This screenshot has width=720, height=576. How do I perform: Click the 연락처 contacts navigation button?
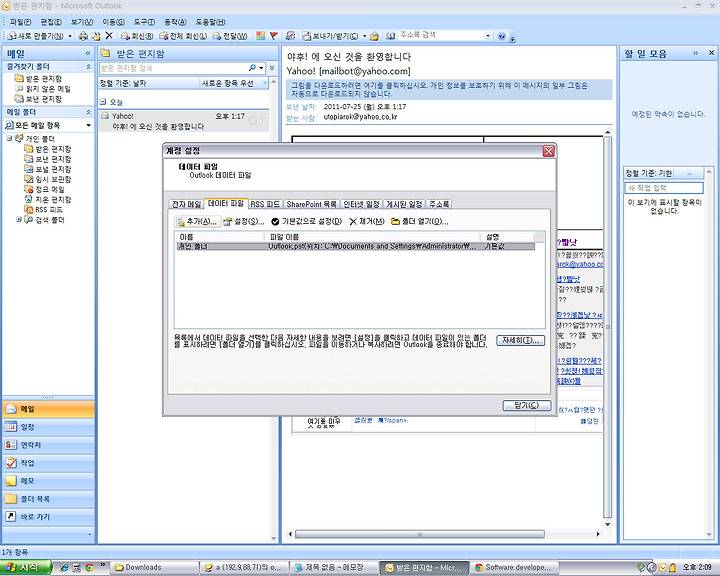click(x=48, y=445)
